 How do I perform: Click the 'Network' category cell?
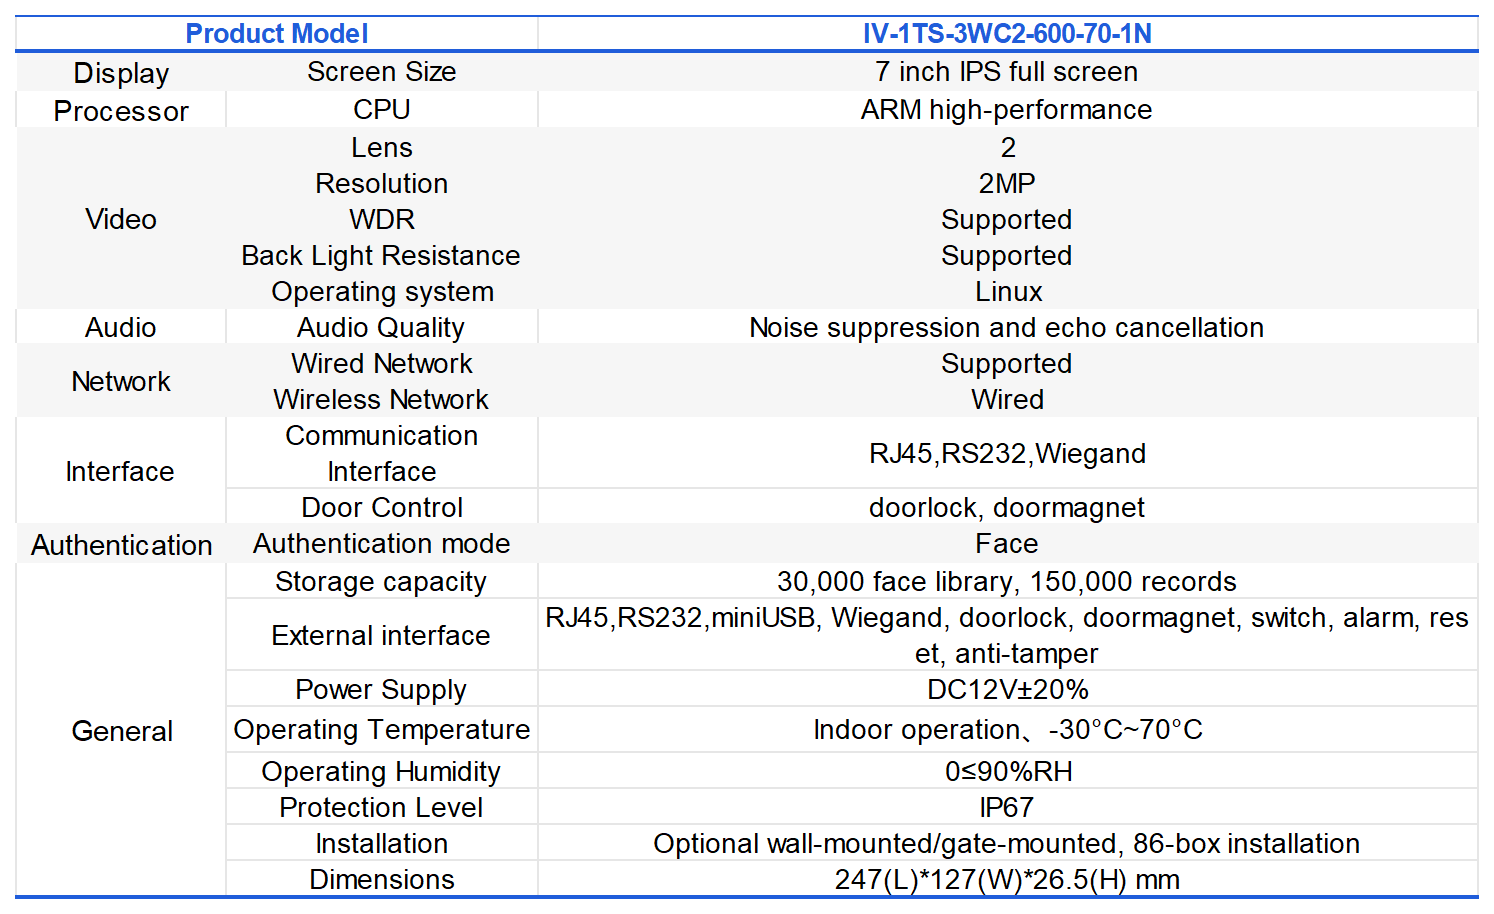121,381
